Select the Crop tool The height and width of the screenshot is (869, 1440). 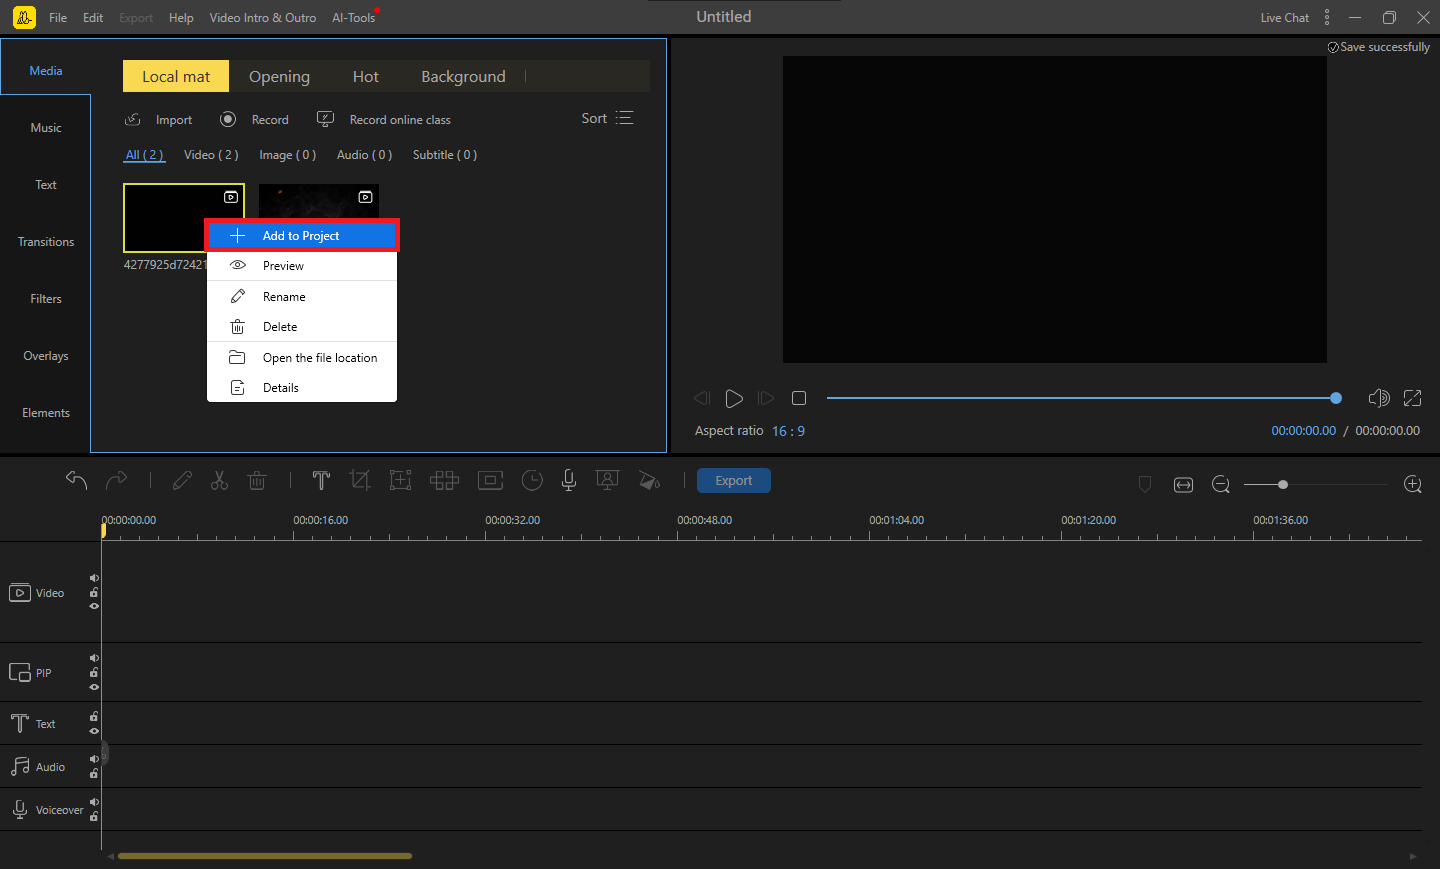(x=360, y=481)
